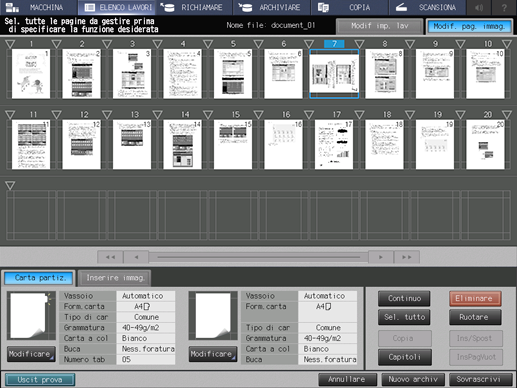Click Modificare under tab paper preview
Image resolution: width=517 pixels, height=388 pixels.
pyautogui.click(x=31, y=354)
